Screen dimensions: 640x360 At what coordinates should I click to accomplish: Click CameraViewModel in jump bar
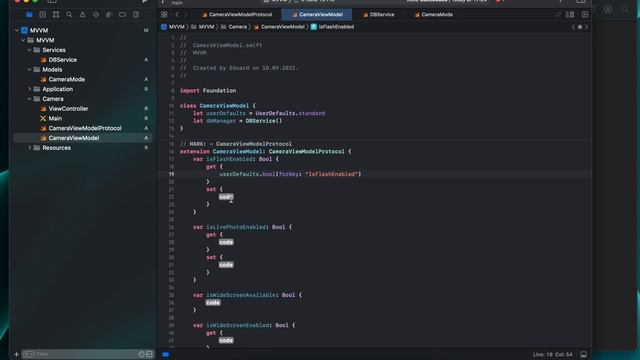(279, 27)
